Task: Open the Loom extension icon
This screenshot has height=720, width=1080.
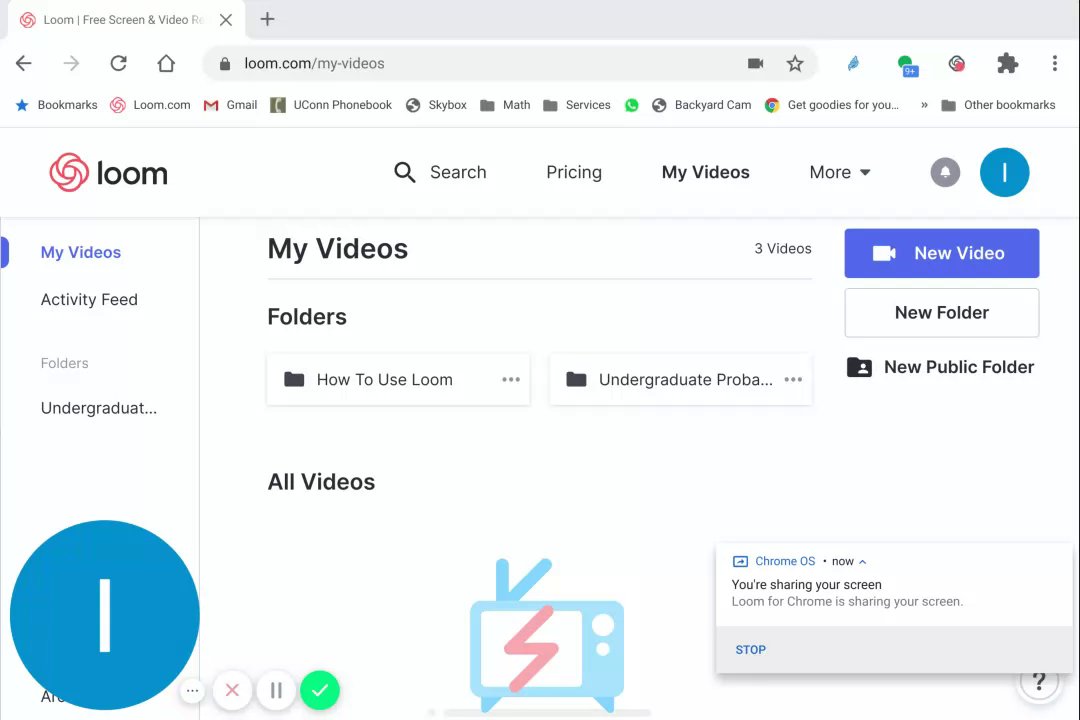Action: click(957, 64)
